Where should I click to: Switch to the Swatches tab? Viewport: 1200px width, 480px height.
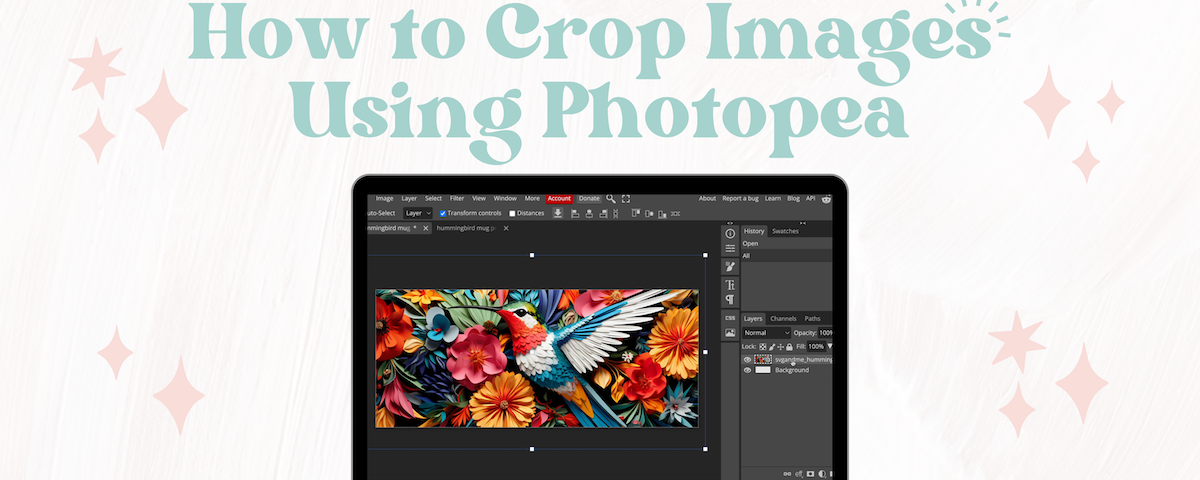coord(785,231)
